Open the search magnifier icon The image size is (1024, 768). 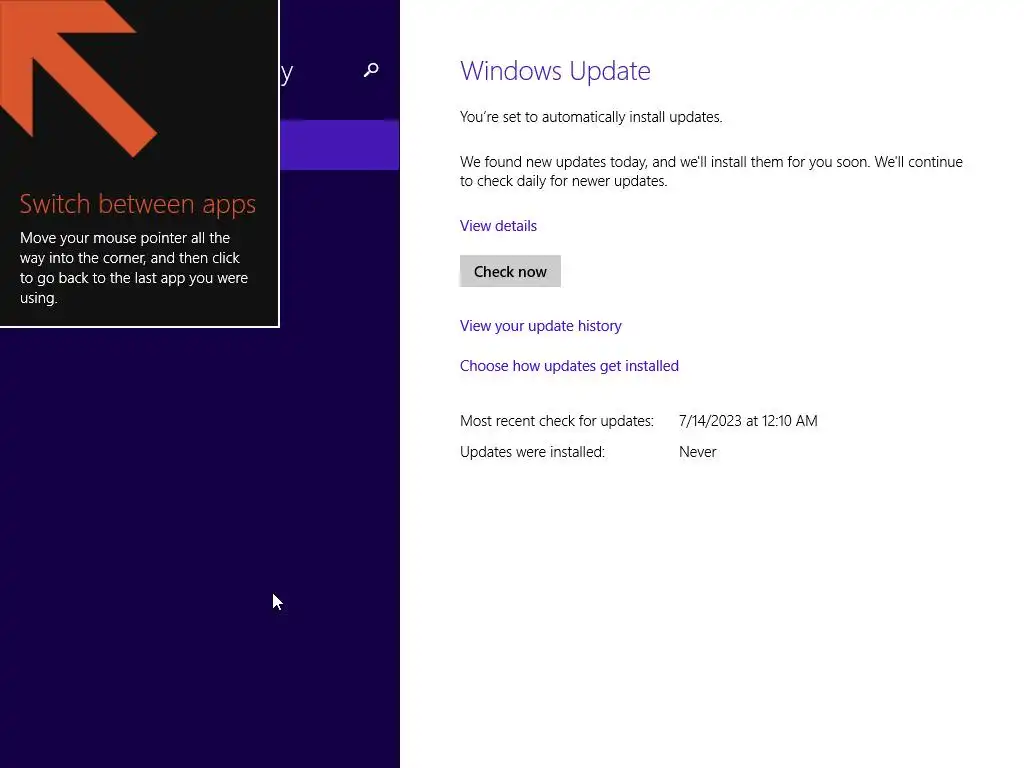point(371,70)
